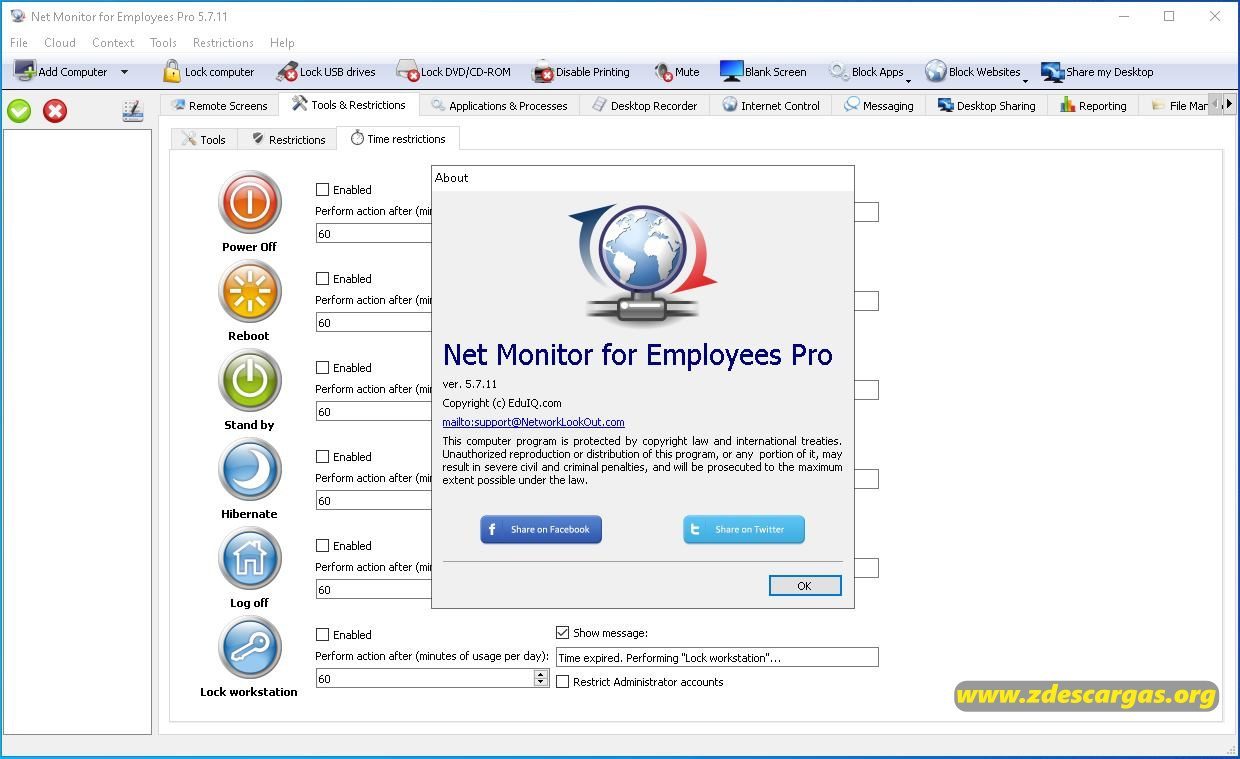Click the edit list icon above computer panel

coord(132,111)
